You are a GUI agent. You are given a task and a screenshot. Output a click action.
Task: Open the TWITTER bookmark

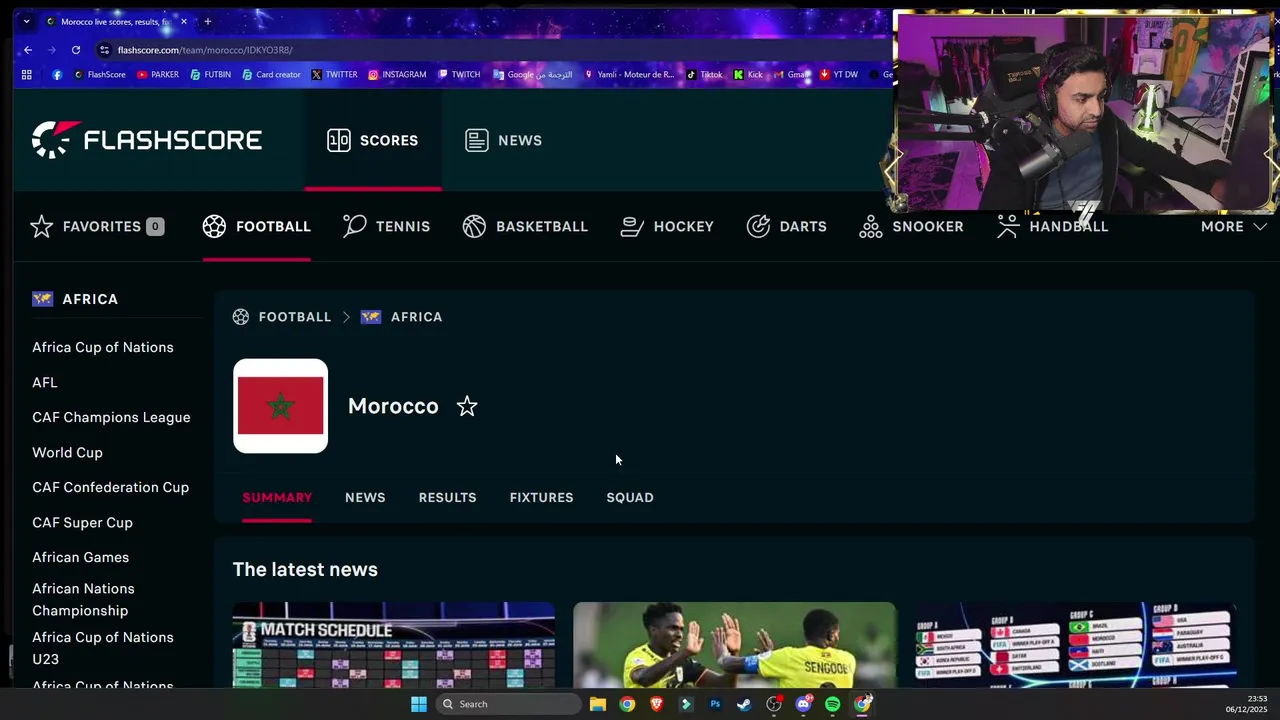point(334,74)
